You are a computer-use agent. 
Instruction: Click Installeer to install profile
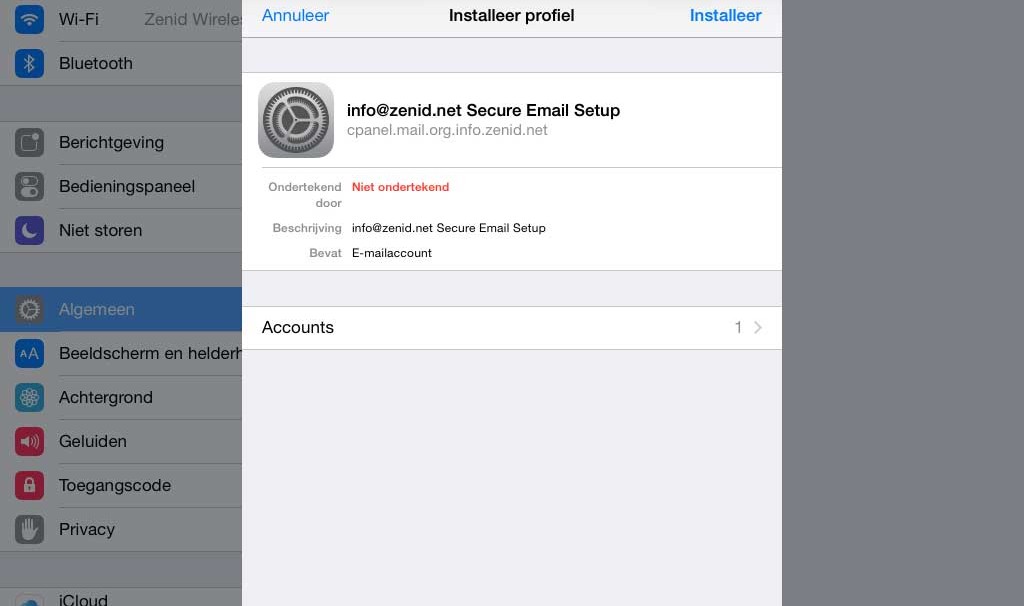pyautogui.click(x=726, y=16)
